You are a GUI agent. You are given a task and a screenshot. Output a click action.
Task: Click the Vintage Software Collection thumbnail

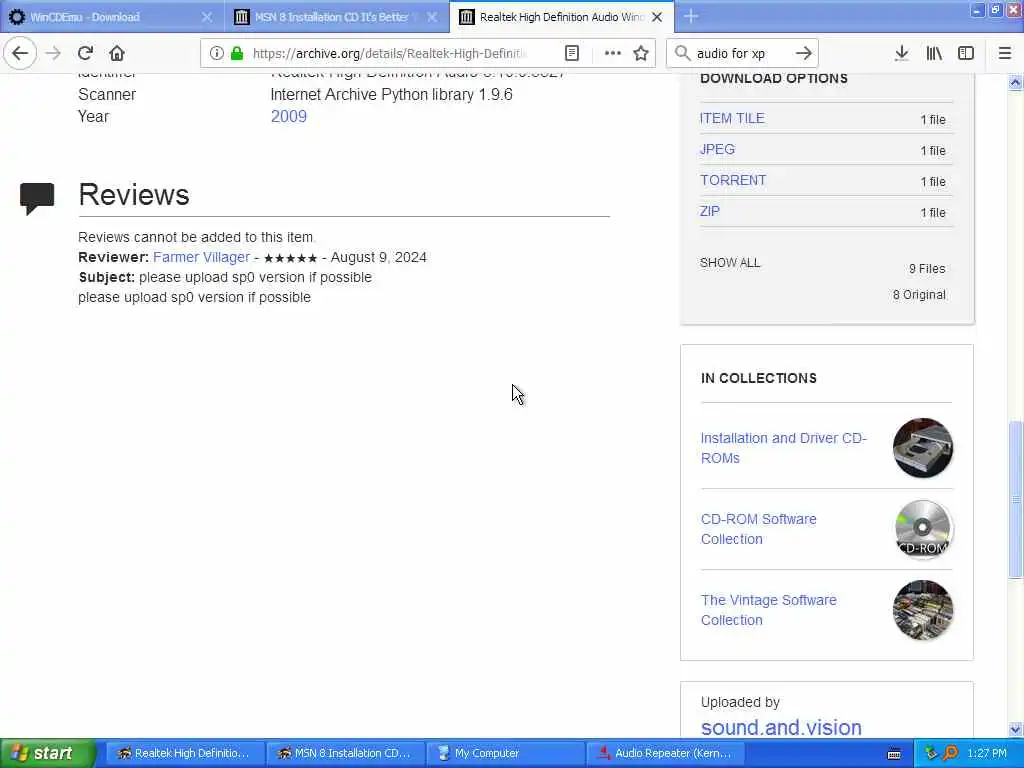[923, 610]
